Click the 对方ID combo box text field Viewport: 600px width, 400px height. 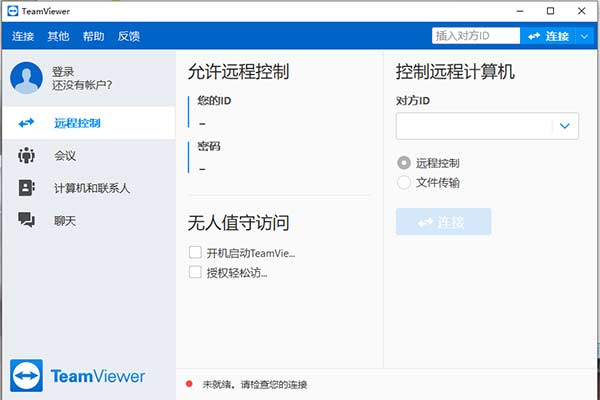[x=474, y=126]
